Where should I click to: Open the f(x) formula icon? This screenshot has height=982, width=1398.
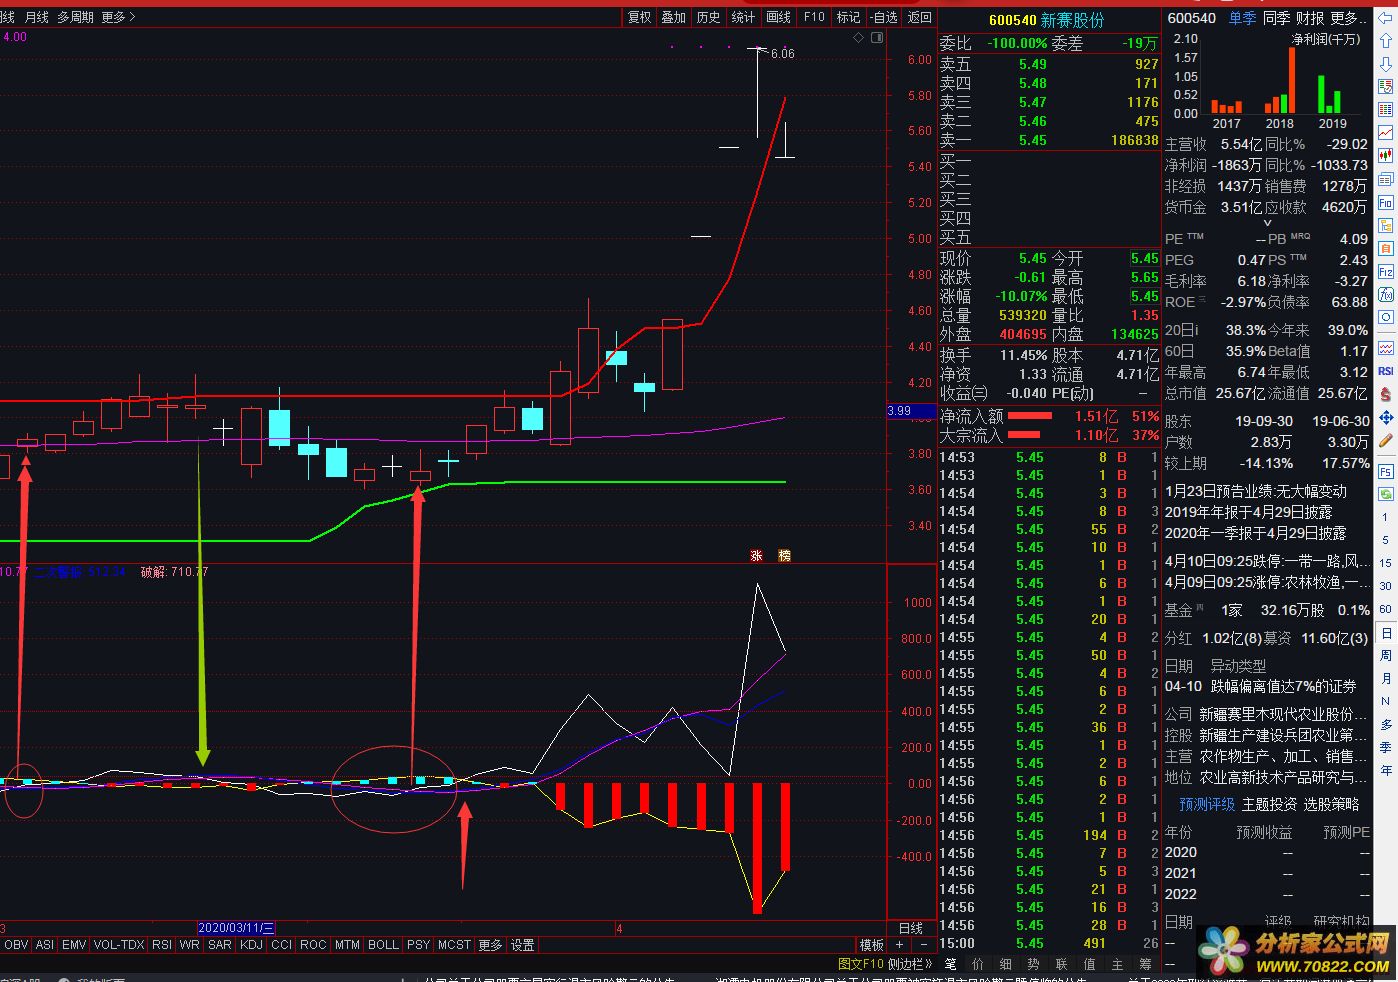click(1386, 294)
